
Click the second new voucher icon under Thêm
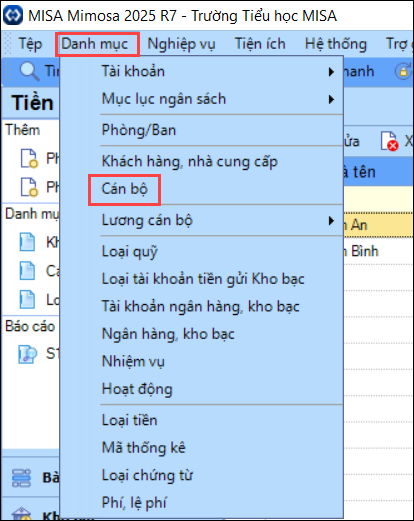(x=29, y=187)
